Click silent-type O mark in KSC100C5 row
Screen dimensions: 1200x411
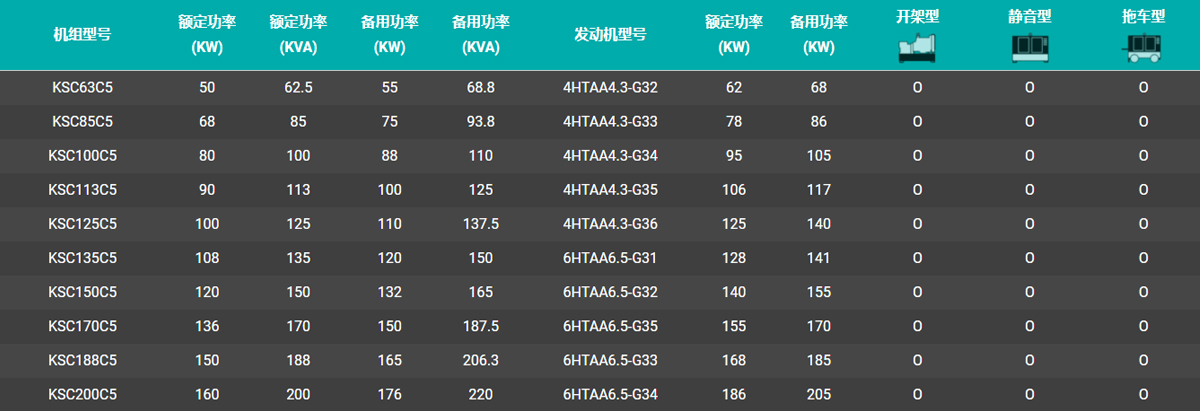click(x=1029, y=156)
